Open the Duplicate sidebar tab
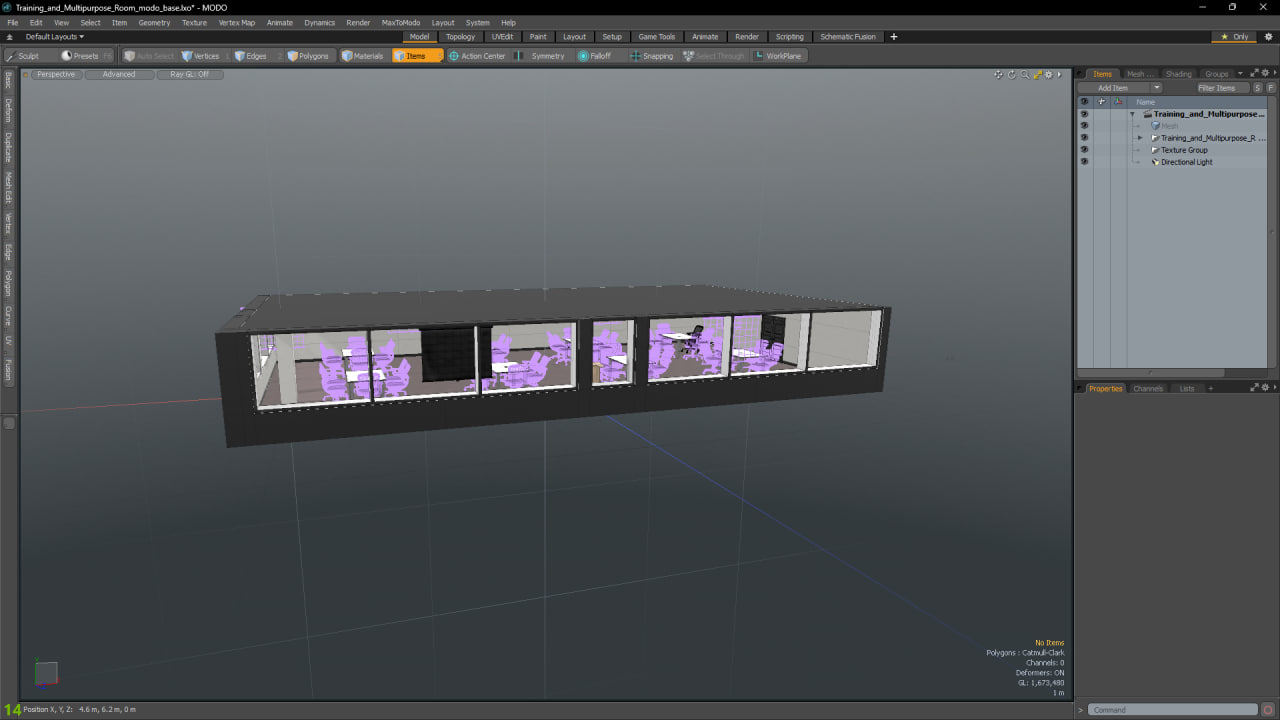 click(x=9, y=147)
